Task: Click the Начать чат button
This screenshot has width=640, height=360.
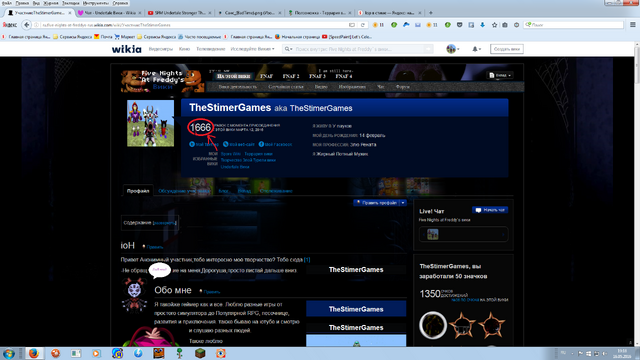Action: pos(490,210)
